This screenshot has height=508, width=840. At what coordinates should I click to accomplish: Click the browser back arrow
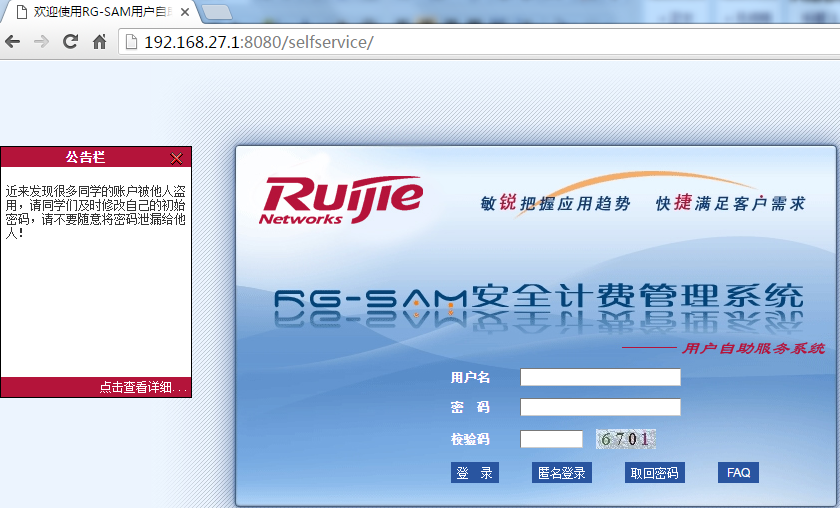pyautogui.click(x=13, y=42)
